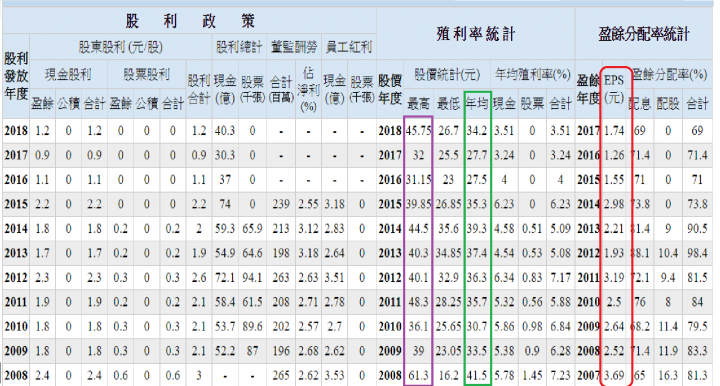Select the EPS value 3.69
This screenshot has height=386, width=720.
tap(614, 375)
